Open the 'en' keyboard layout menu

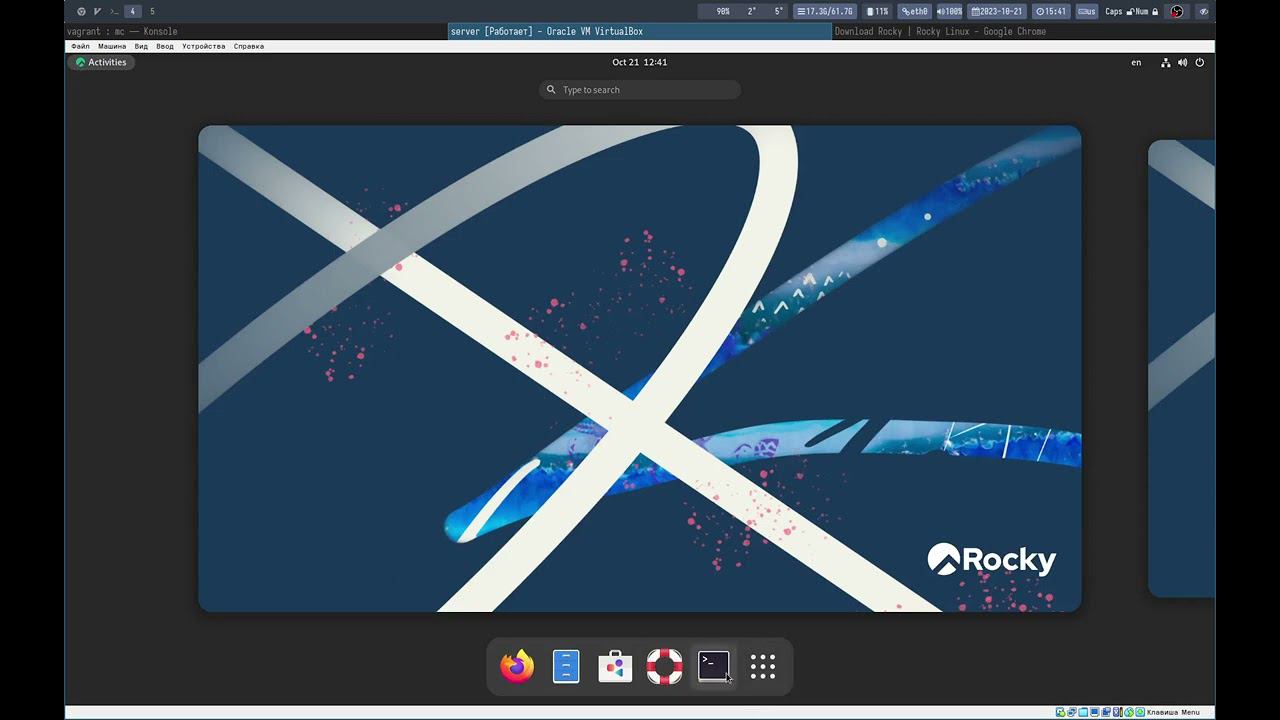pyautogui.click(x=1136, y=62)
